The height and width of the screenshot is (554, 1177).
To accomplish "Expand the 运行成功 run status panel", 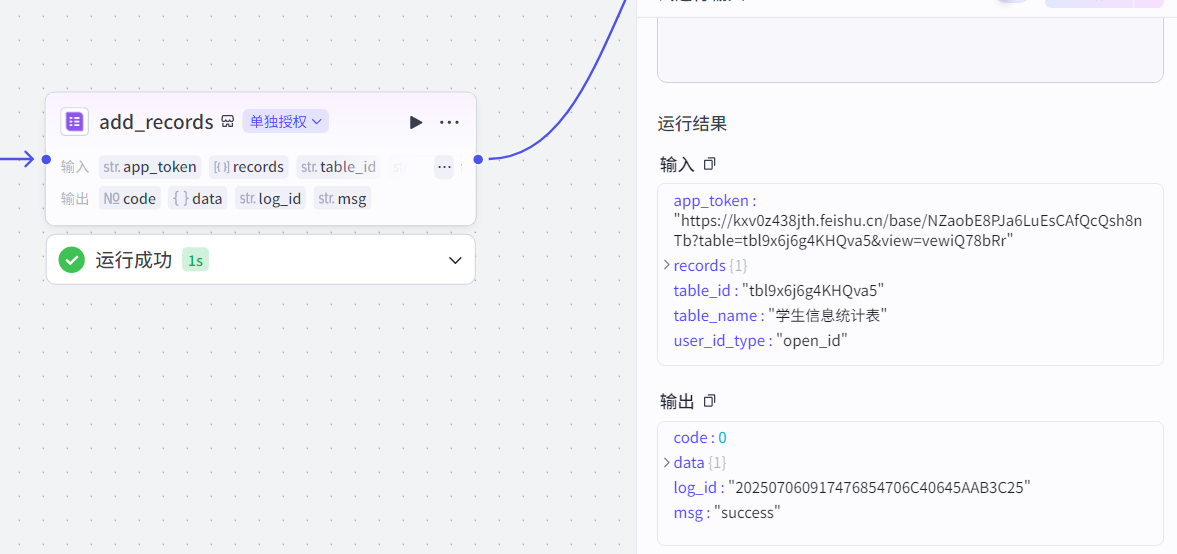I will [455, 260].
